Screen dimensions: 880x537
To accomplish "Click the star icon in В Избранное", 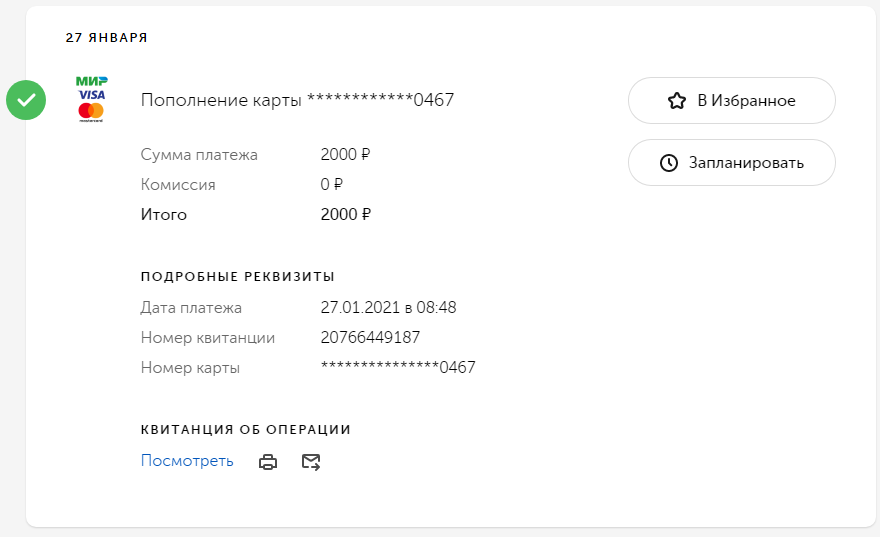I will (677, 101).
